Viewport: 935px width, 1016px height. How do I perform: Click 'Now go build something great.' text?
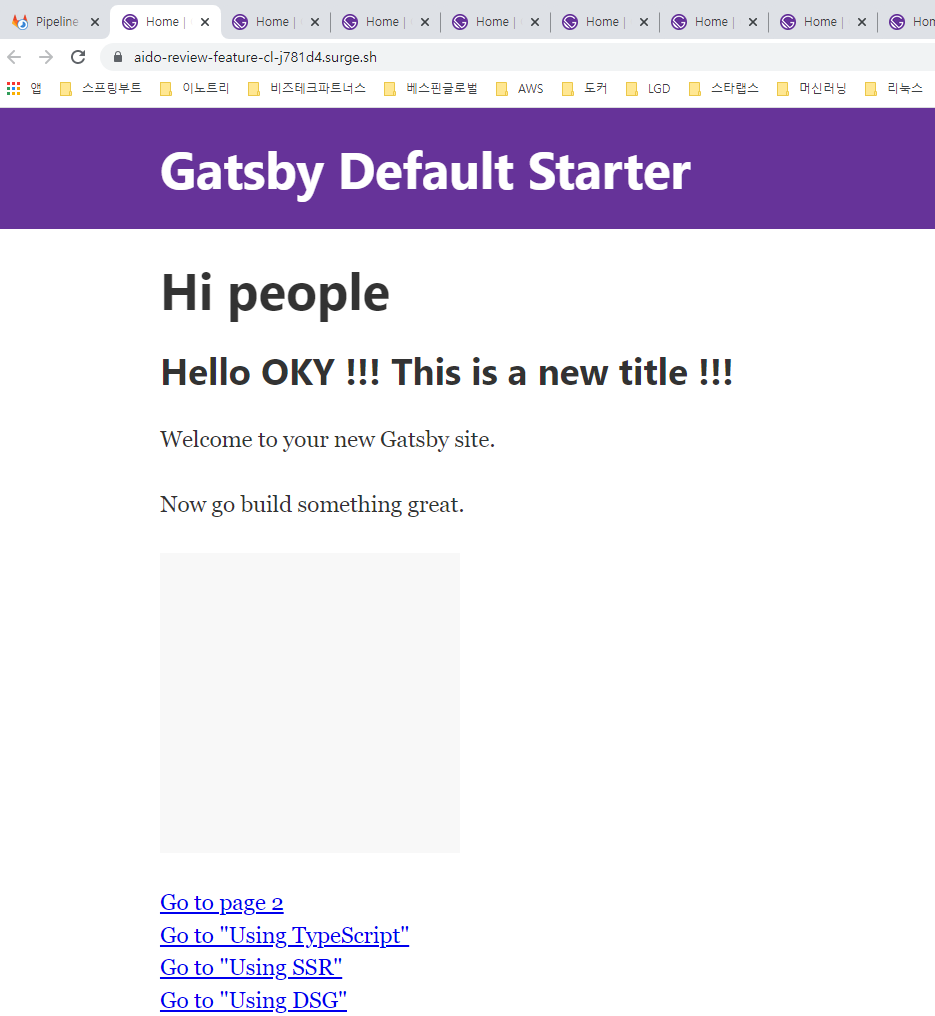312,504
